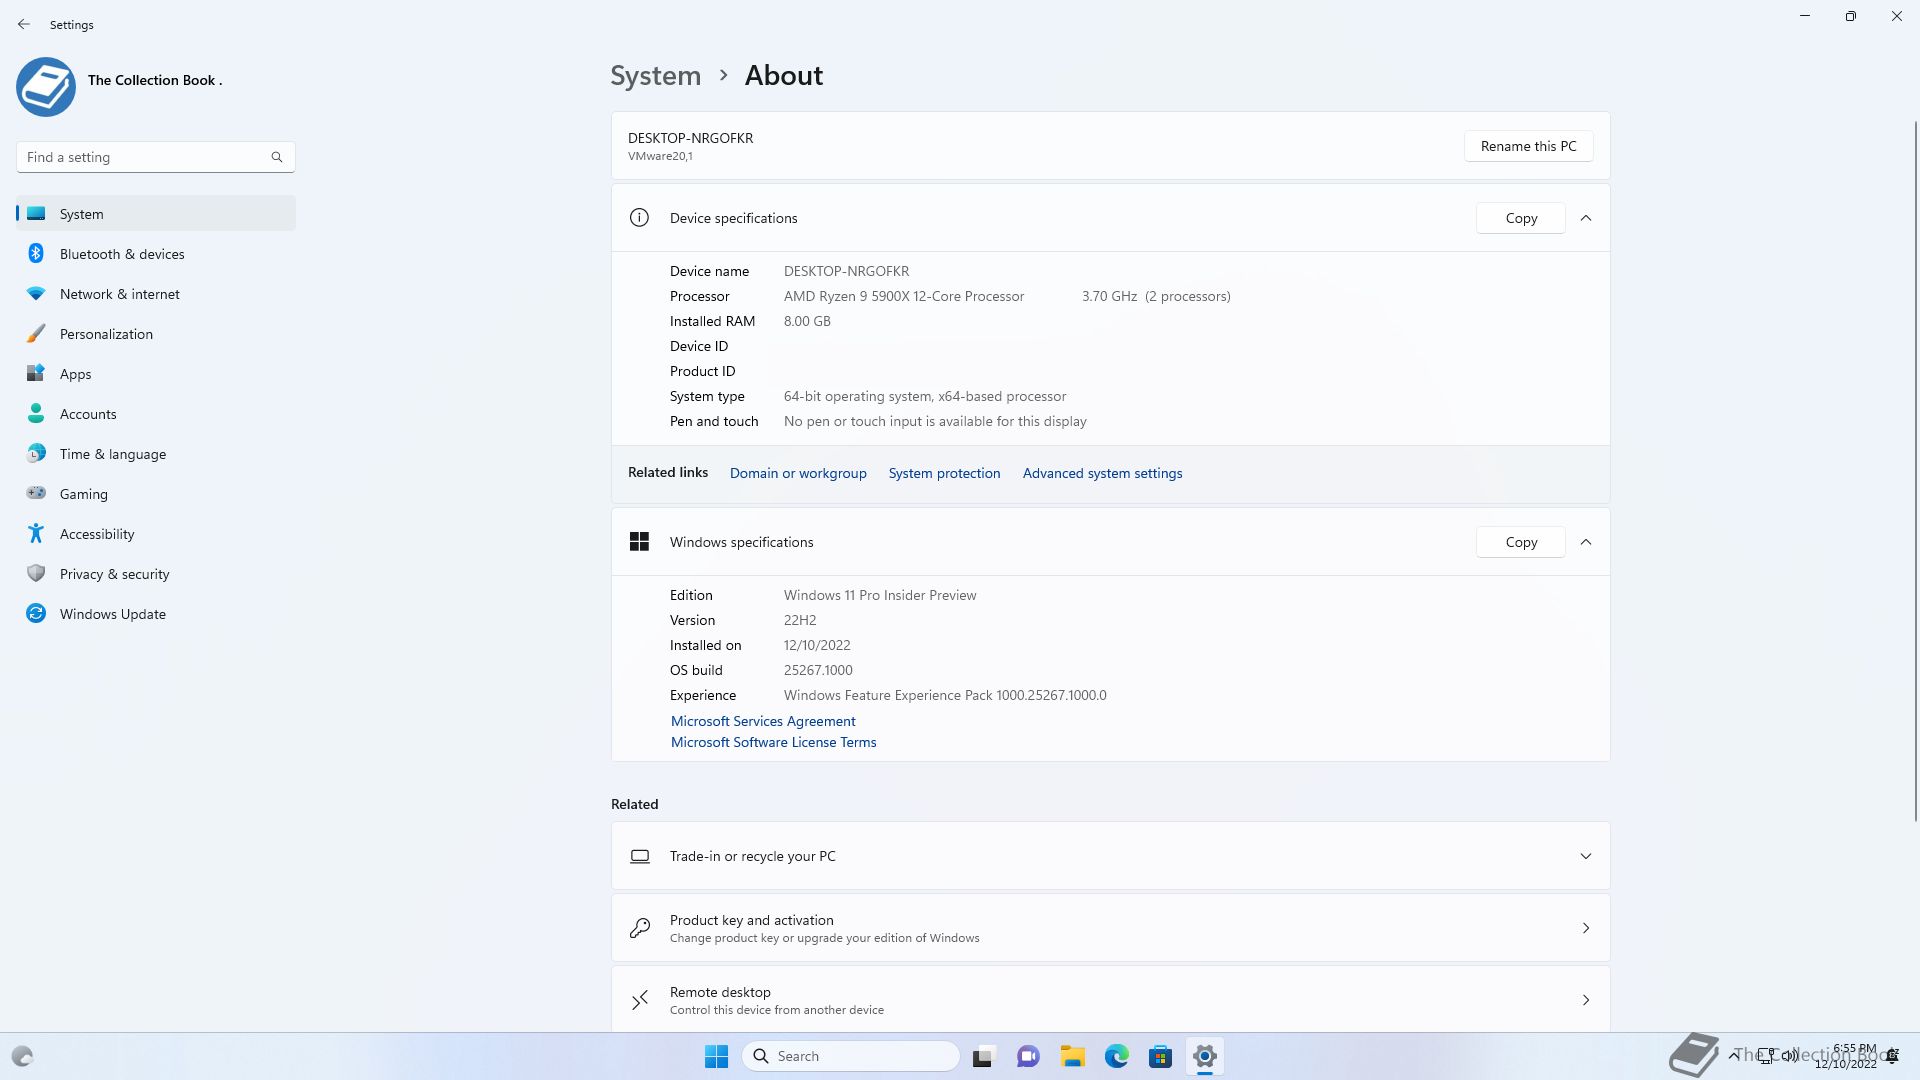Open Network & internet settings
1920x1080 pixels.
pyautogui.click(x=156, y=294)
